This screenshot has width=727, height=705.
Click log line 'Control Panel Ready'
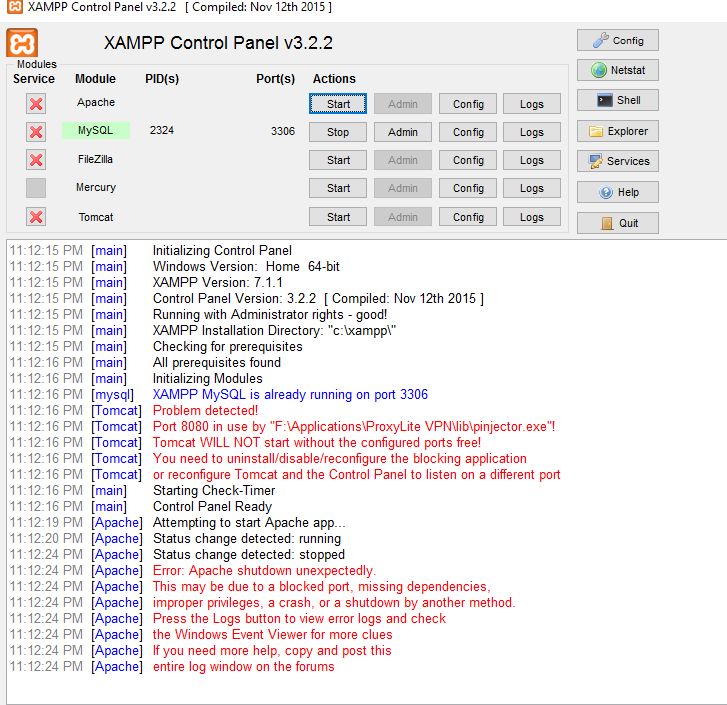[212, 507]
